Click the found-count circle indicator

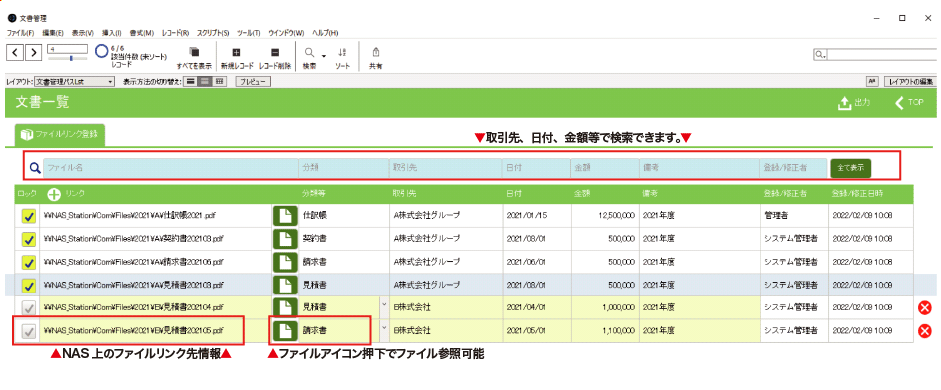point(101,51)
